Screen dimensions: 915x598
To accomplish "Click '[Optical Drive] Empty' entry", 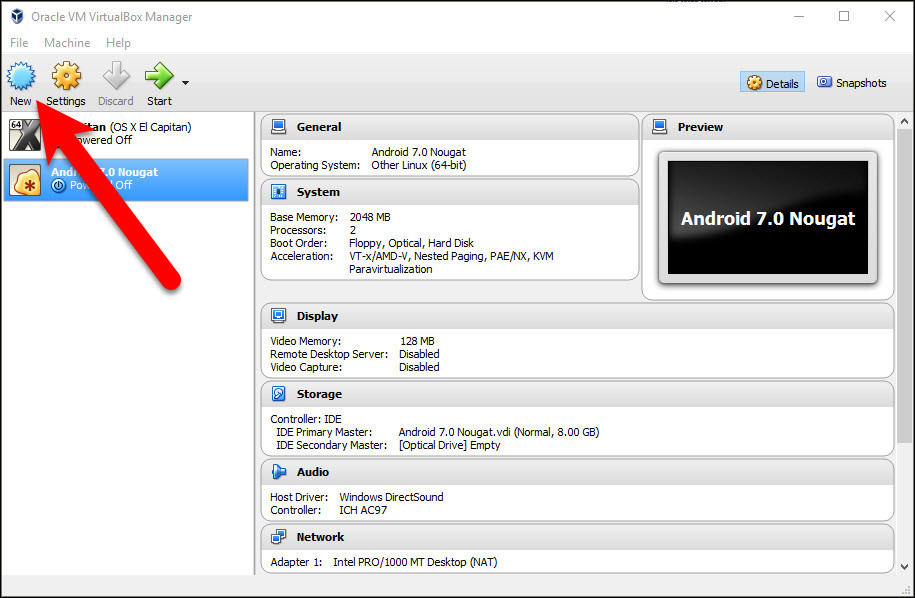I will (x=449, y=445).
